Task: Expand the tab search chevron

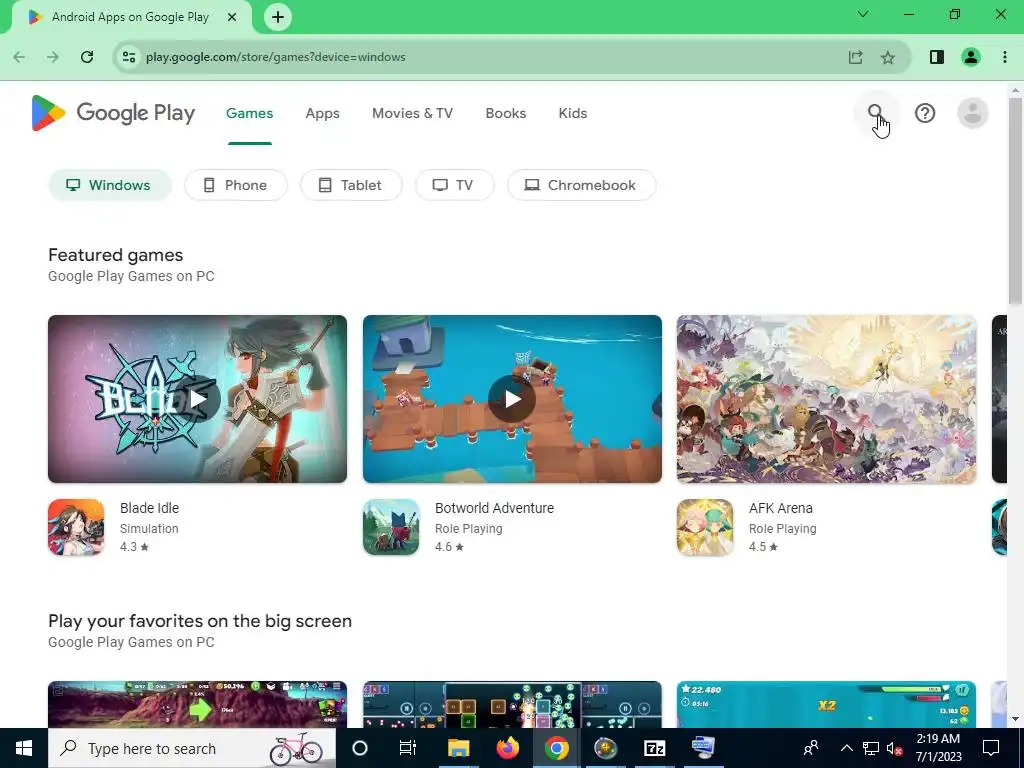Action: pos(863,14)
